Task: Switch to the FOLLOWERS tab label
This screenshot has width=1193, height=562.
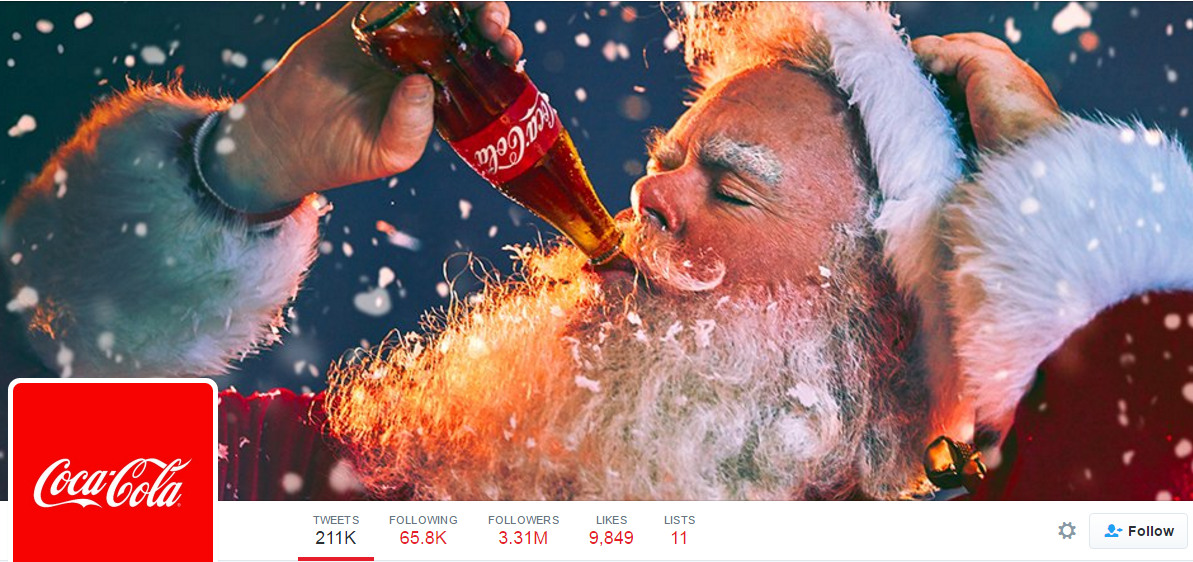Action: (523, 520)
